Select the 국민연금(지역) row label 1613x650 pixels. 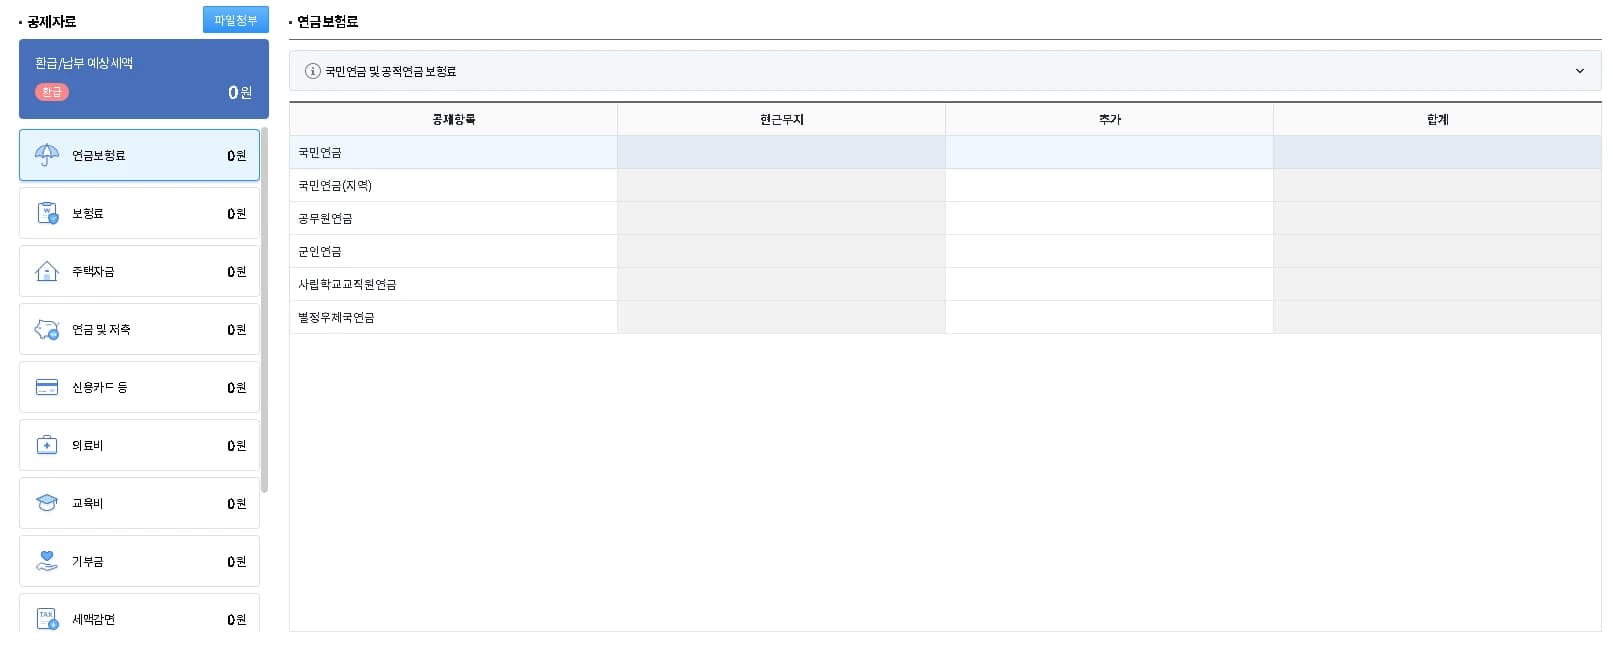(x=335, y=185)
